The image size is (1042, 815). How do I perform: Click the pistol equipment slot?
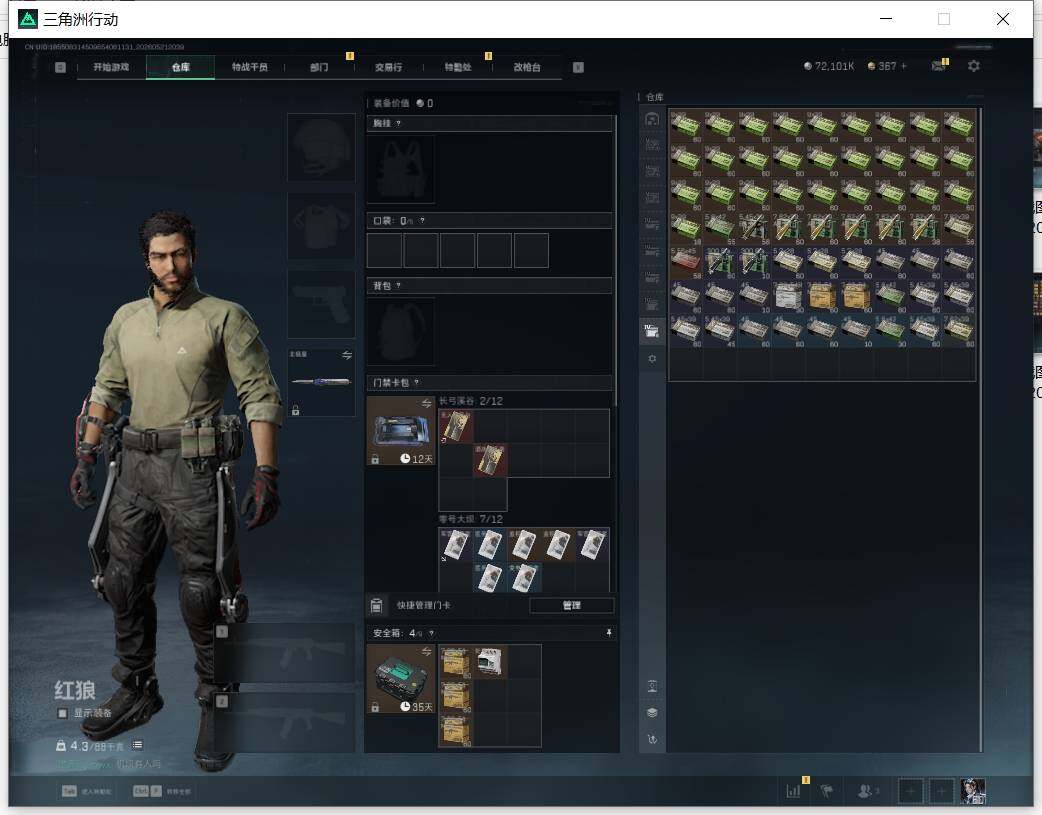tap(321, 304)
